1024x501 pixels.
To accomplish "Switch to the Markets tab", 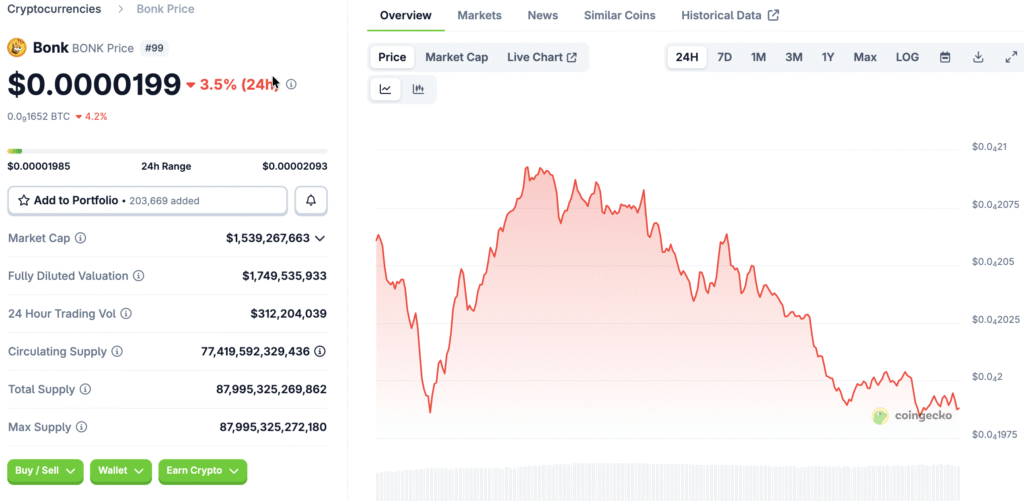I will (479, 15).
